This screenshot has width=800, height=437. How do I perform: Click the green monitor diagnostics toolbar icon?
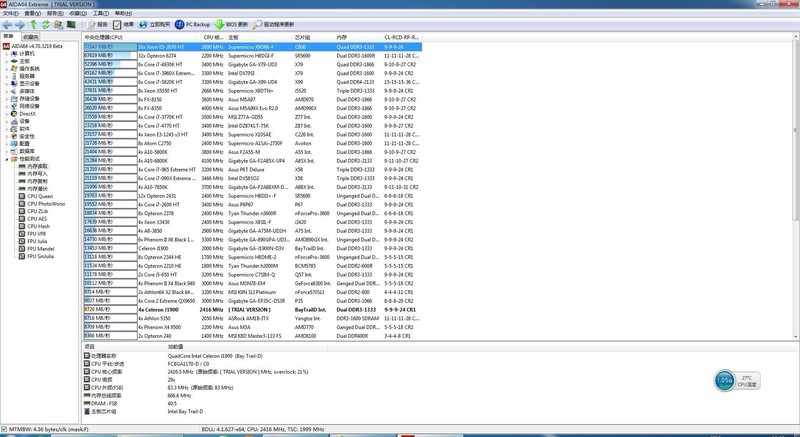click(x=71, y=24)
